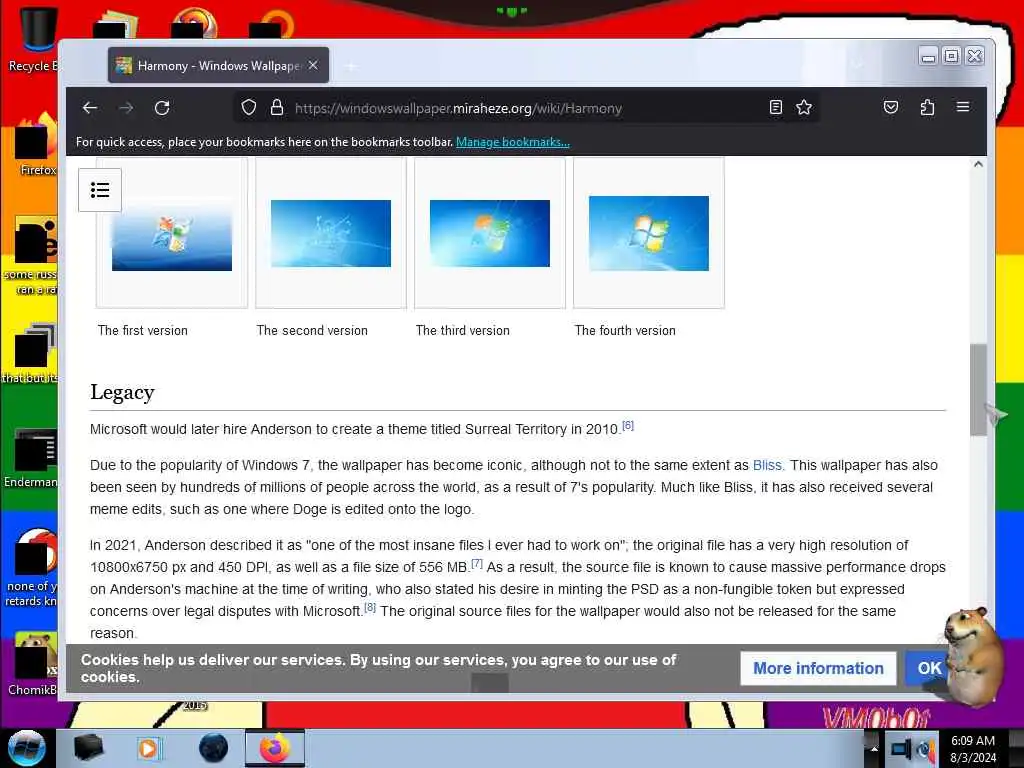Click More information on the cookie banner
Screen dimensions: 1024x768
pyautogui.click(x=818, y=668)
